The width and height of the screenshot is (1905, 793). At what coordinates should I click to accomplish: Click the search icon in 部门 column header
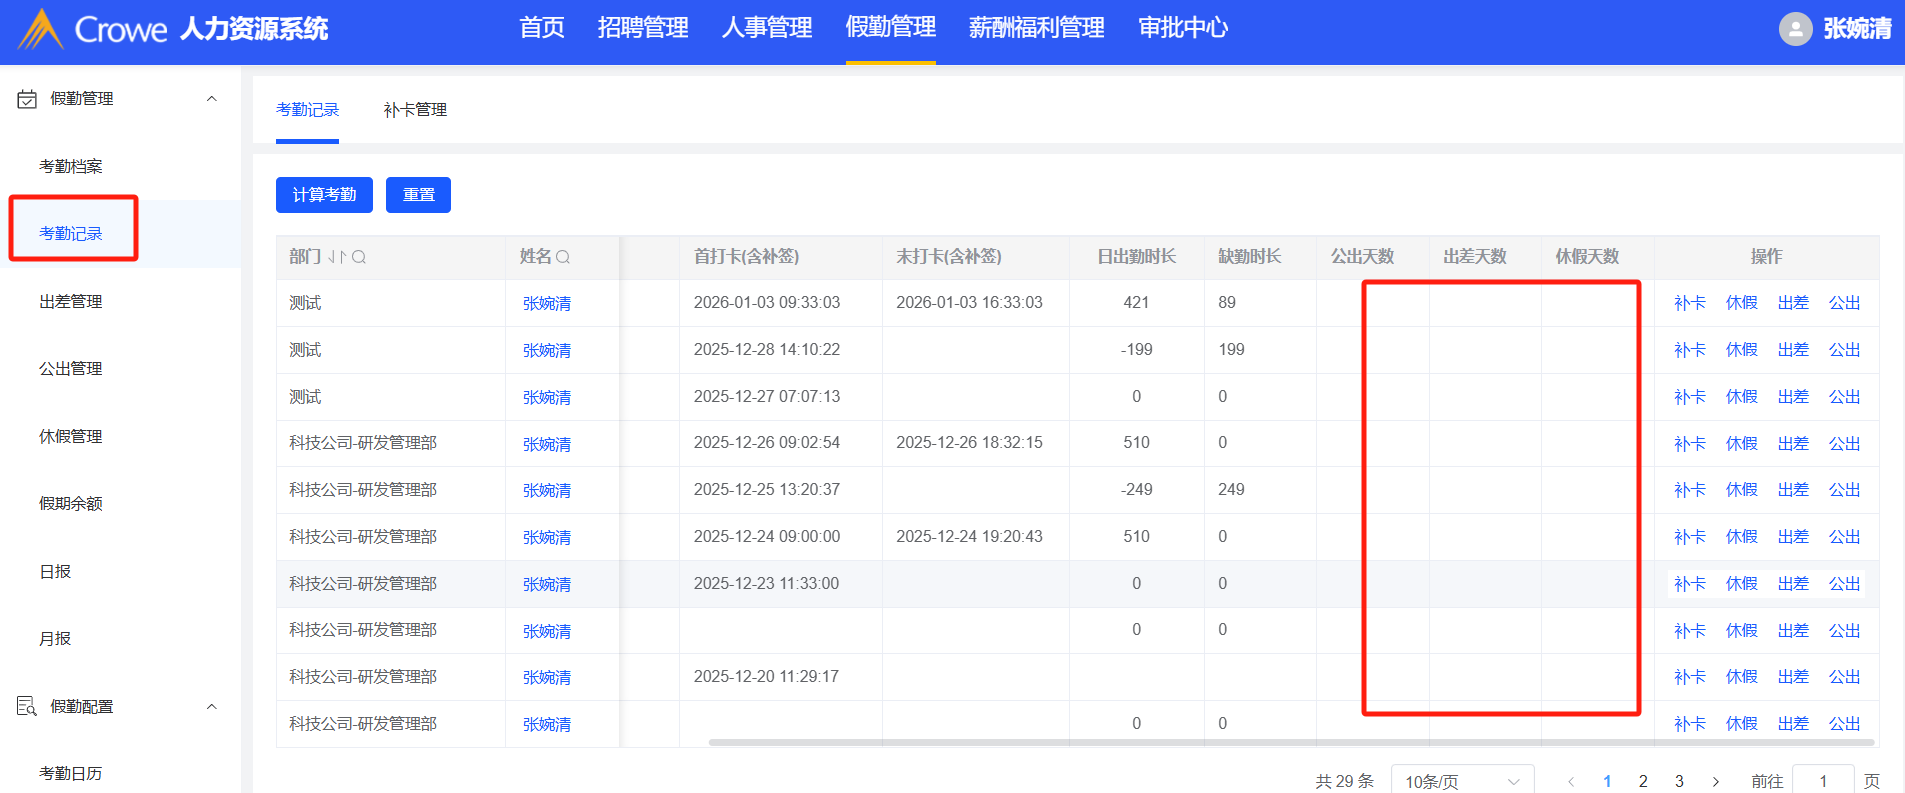coord(359,257)
